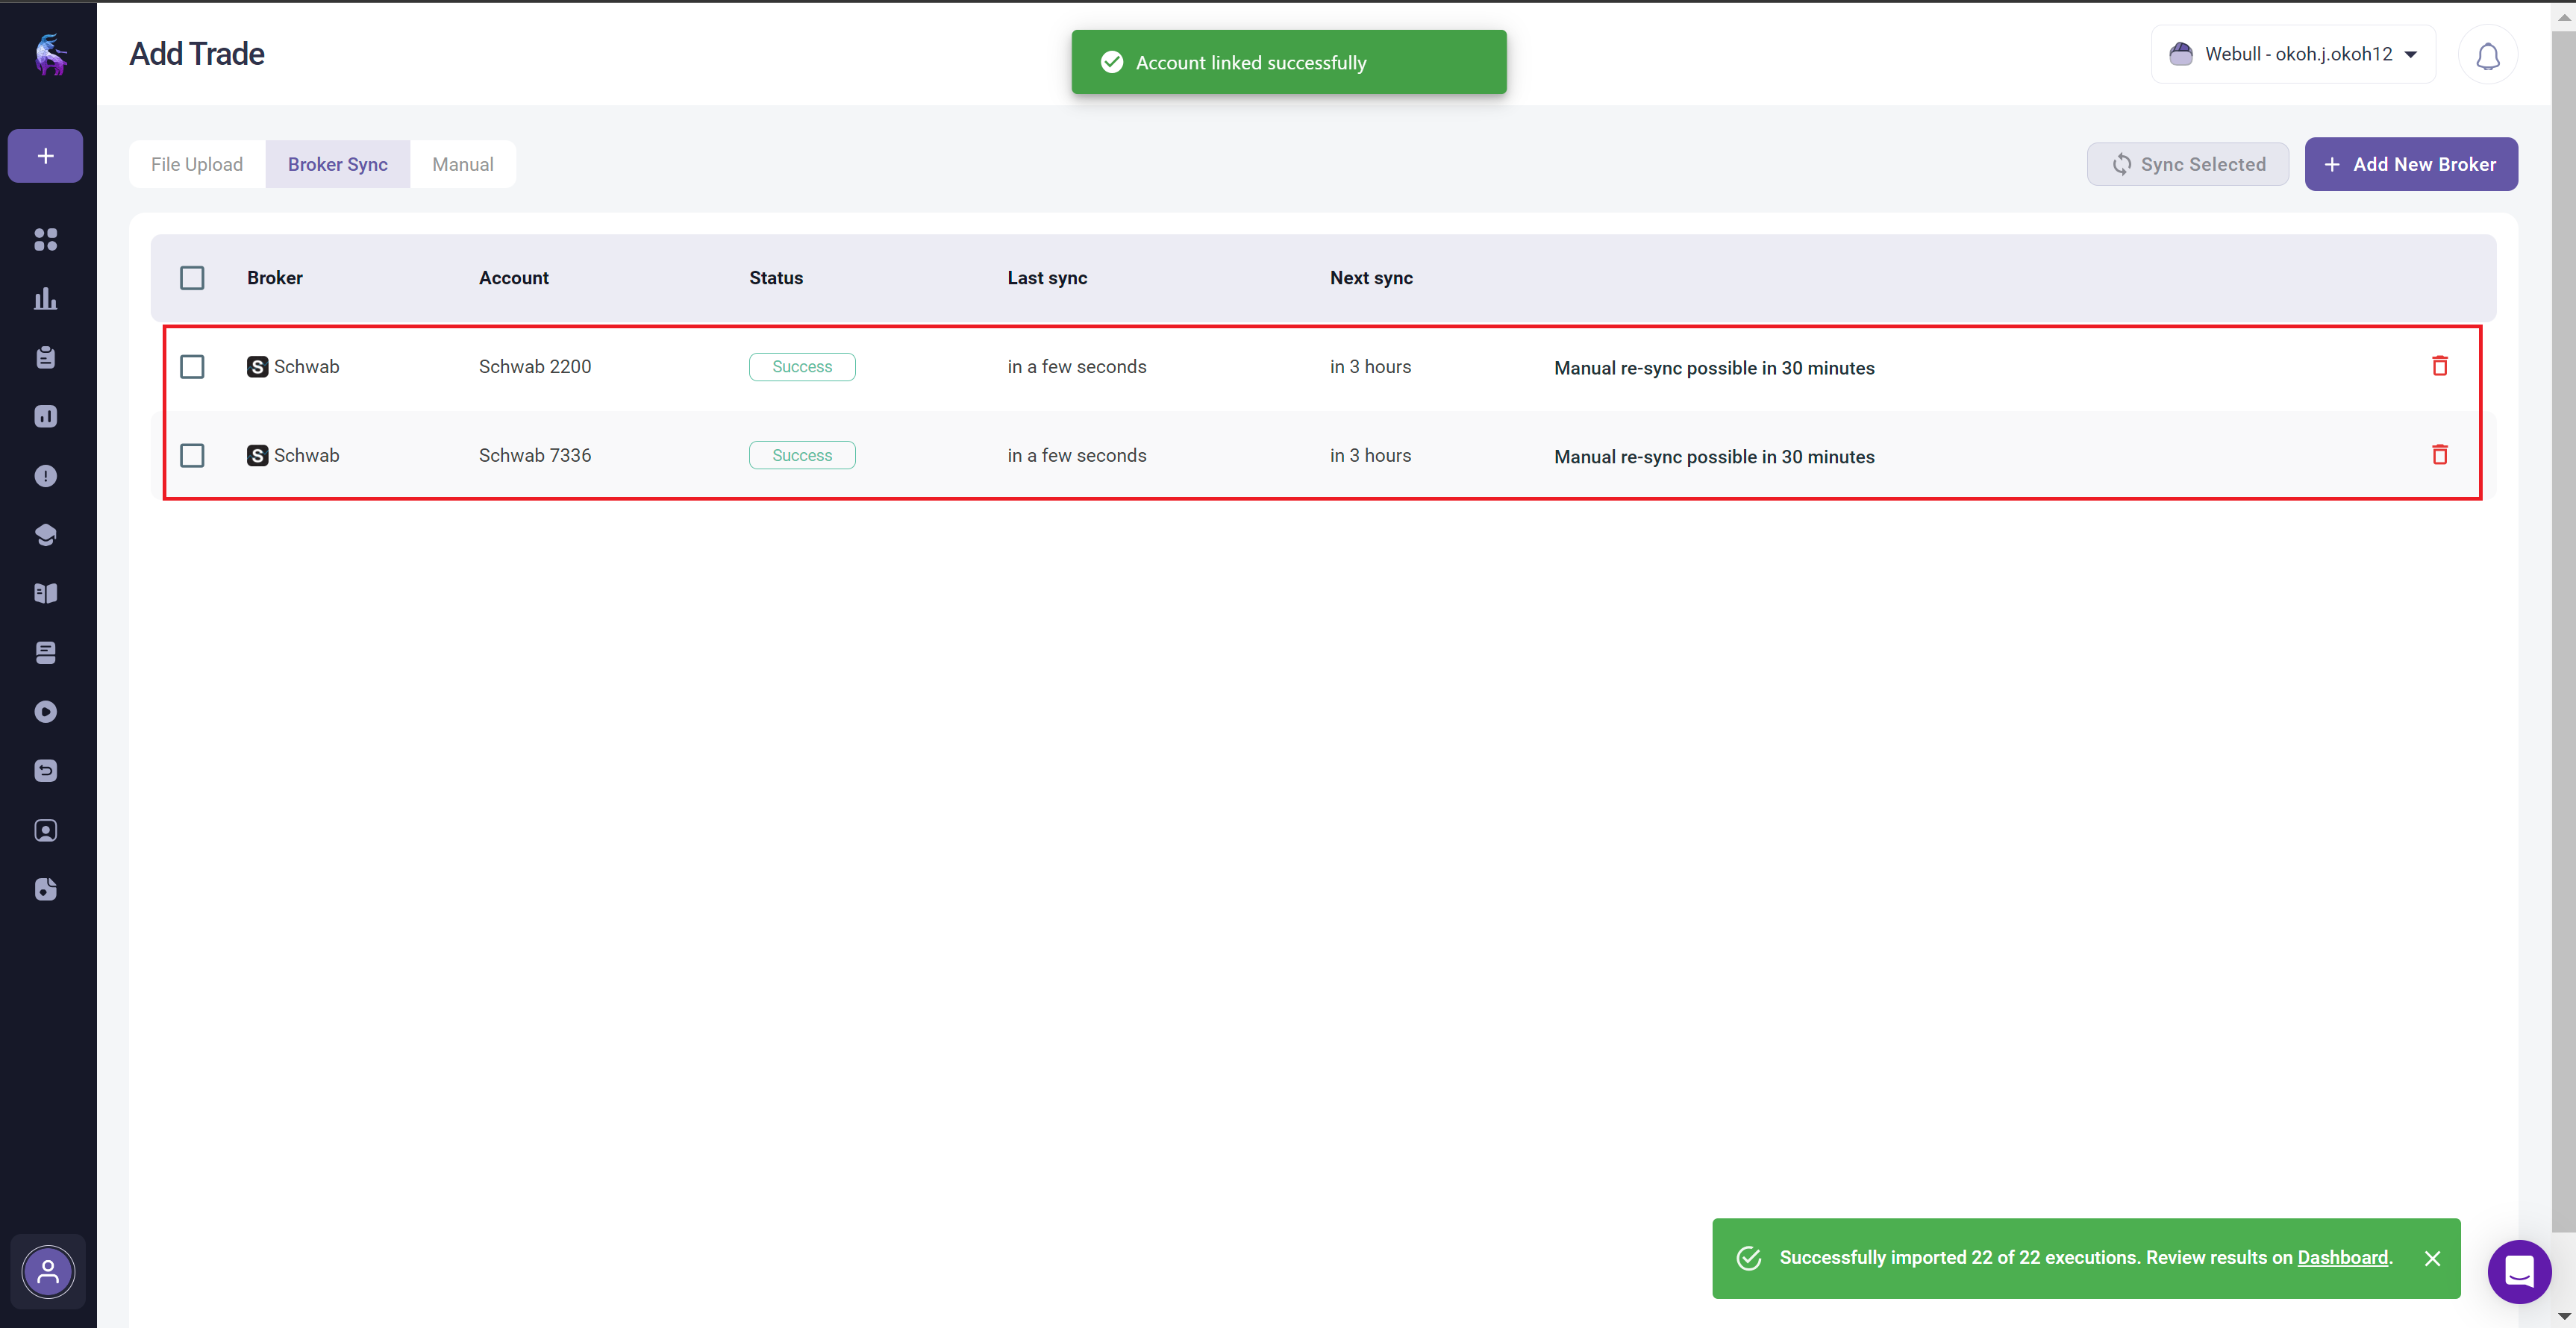Click the user profile avatar icon

(x=48, y=1272)
